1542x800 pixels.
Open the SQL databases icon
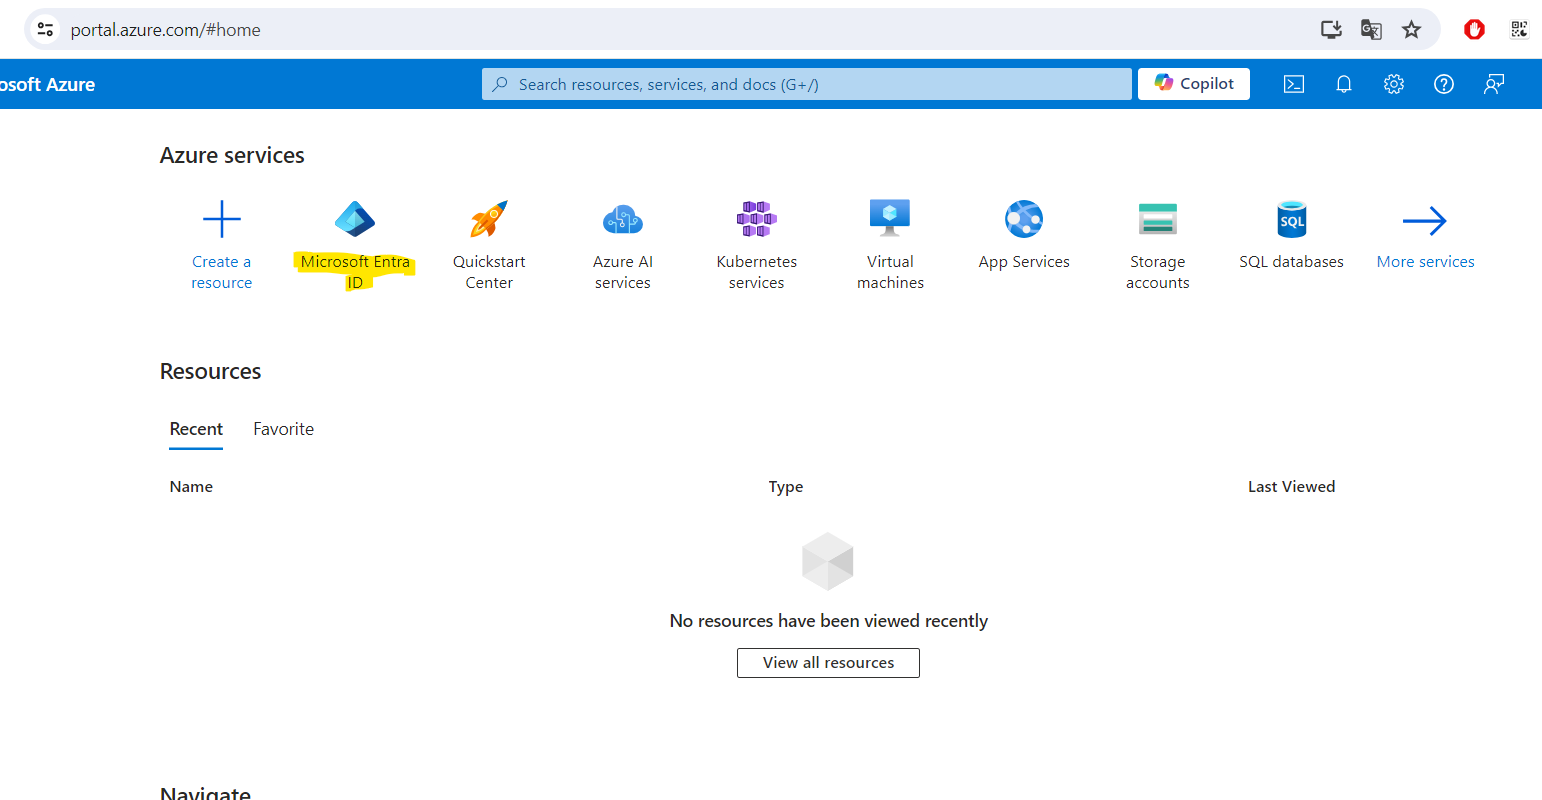click(x=1292, y=219)
